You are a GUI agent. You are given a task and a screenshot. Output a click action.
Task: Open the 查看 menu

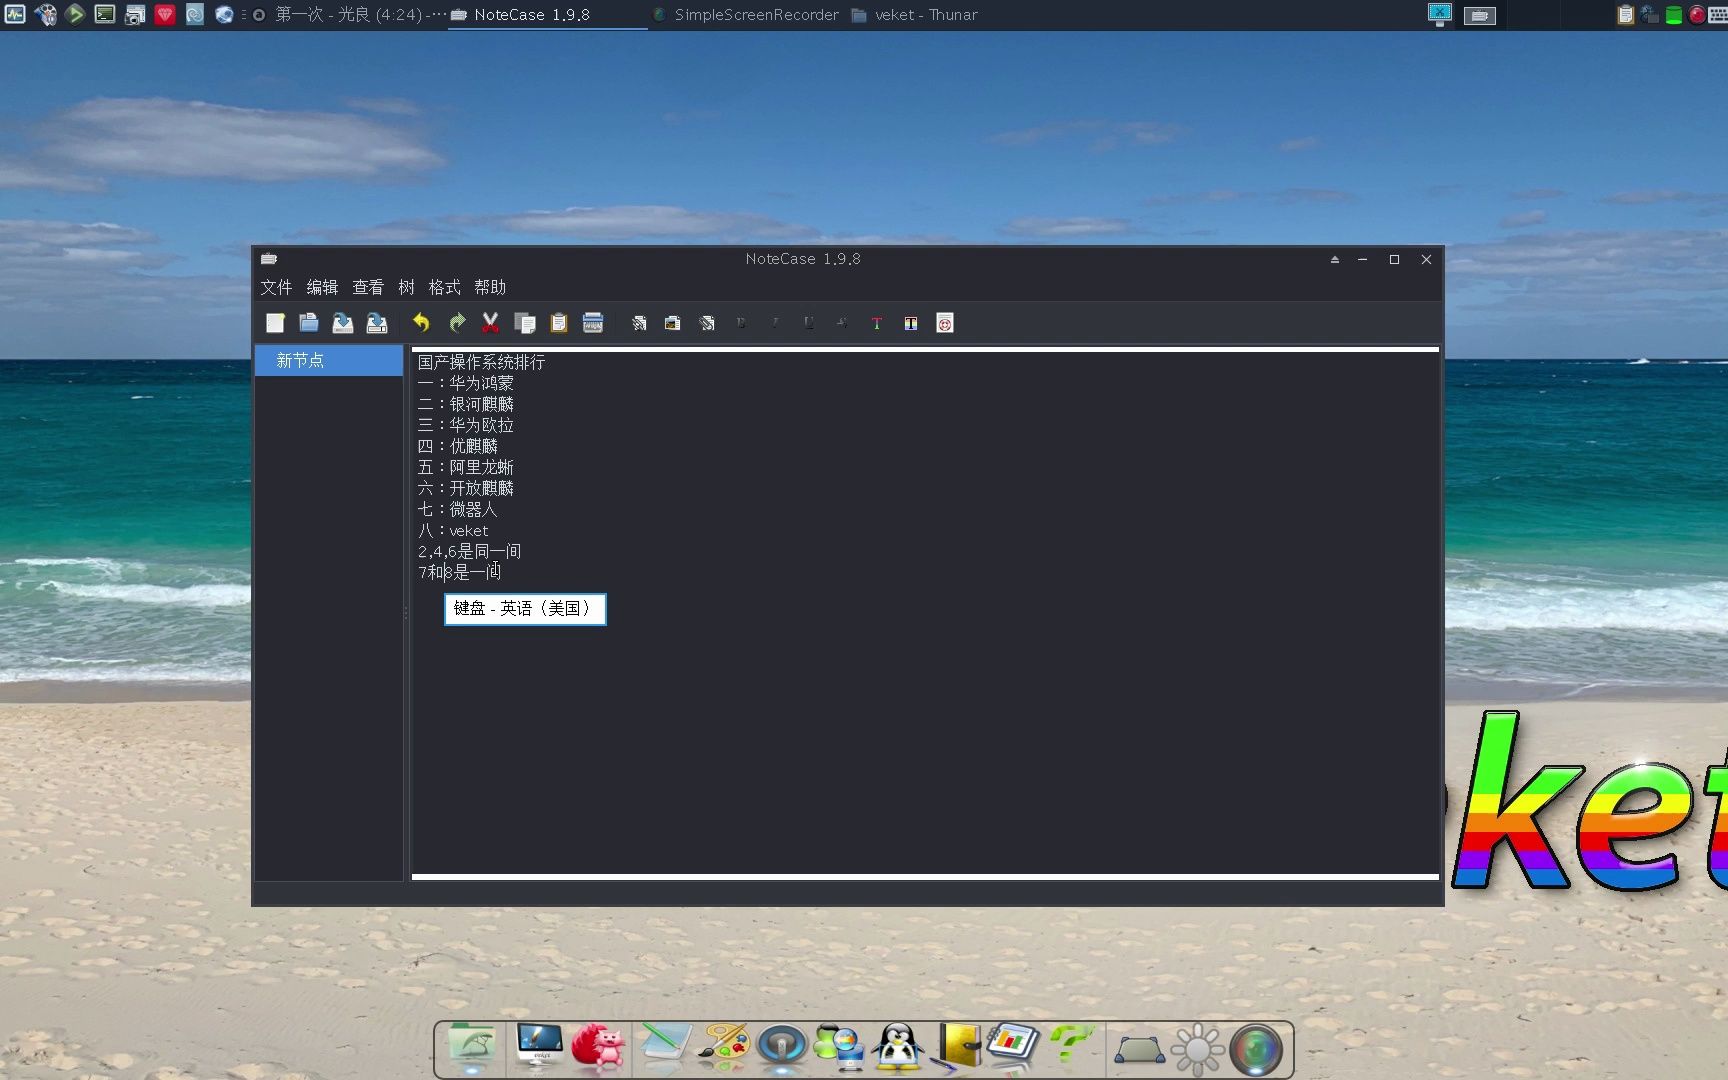(368, 287)
